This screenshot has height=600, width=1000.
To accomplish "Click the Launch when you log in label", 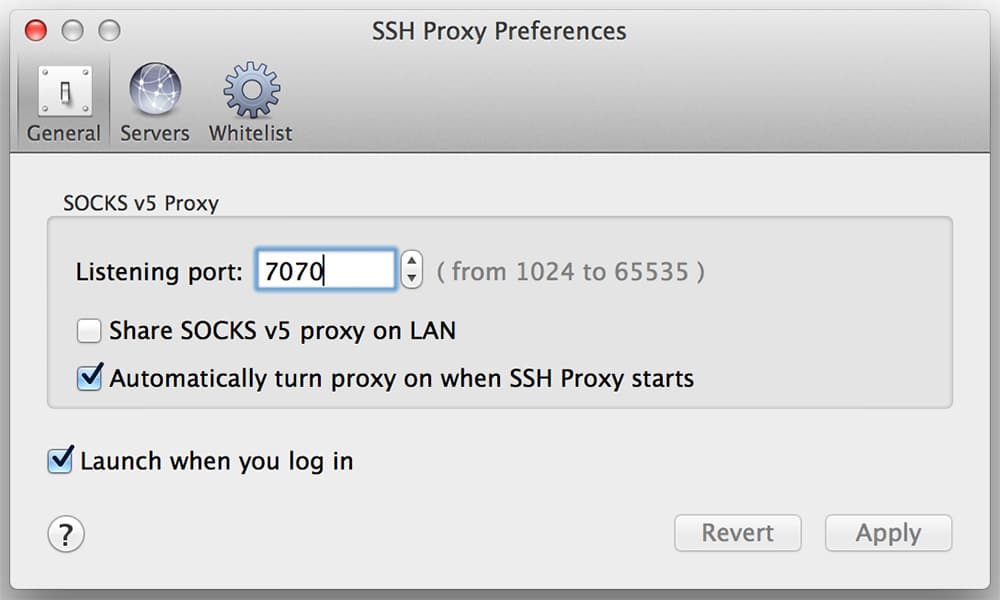I will 217,461.
